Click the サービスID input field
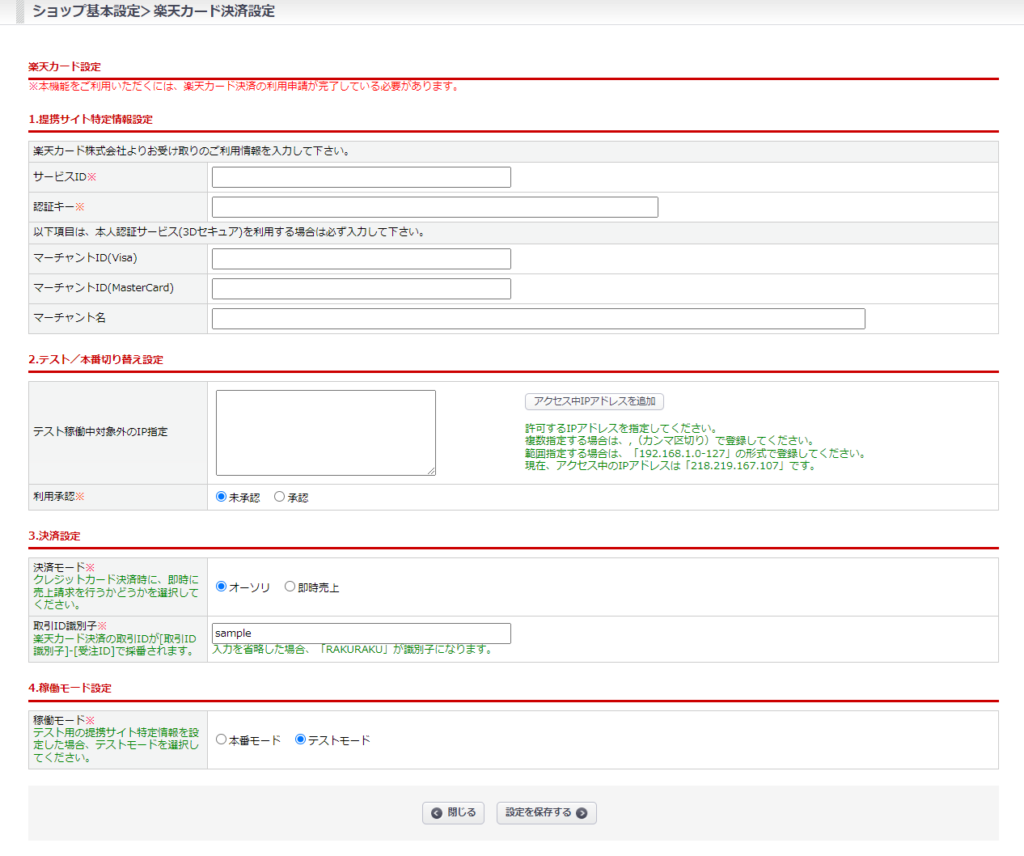Image resolution: width=1024 pixels, height=856 pixels. 361,177
